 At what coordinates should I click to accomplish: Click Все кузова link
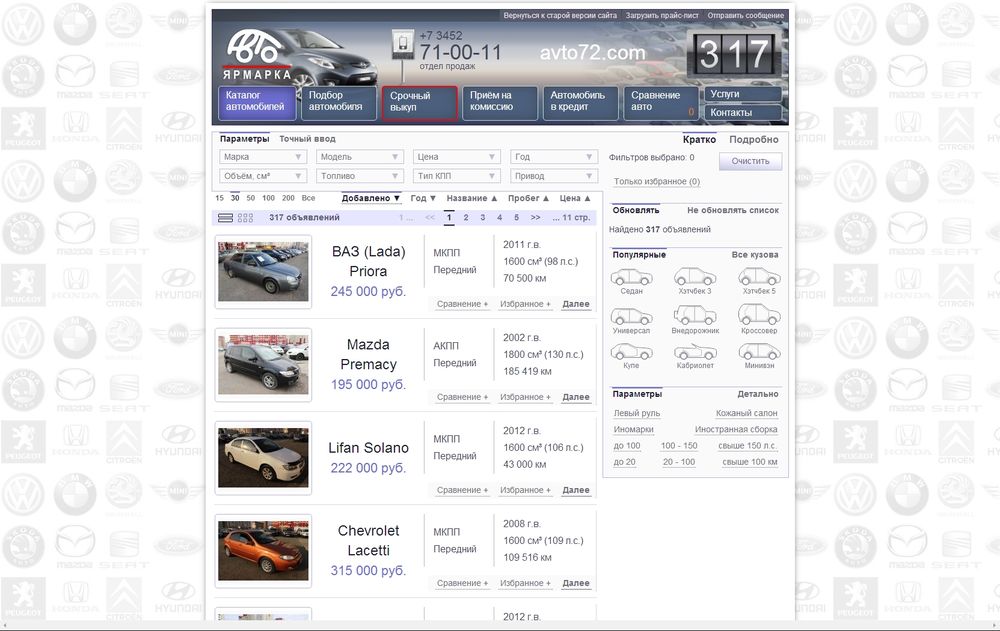755,255
